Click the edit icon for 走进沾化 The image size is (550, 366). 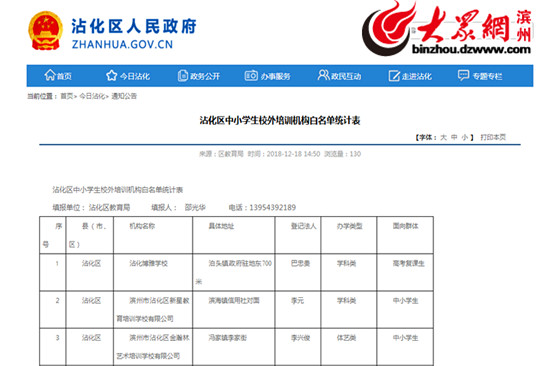[394, 76]
